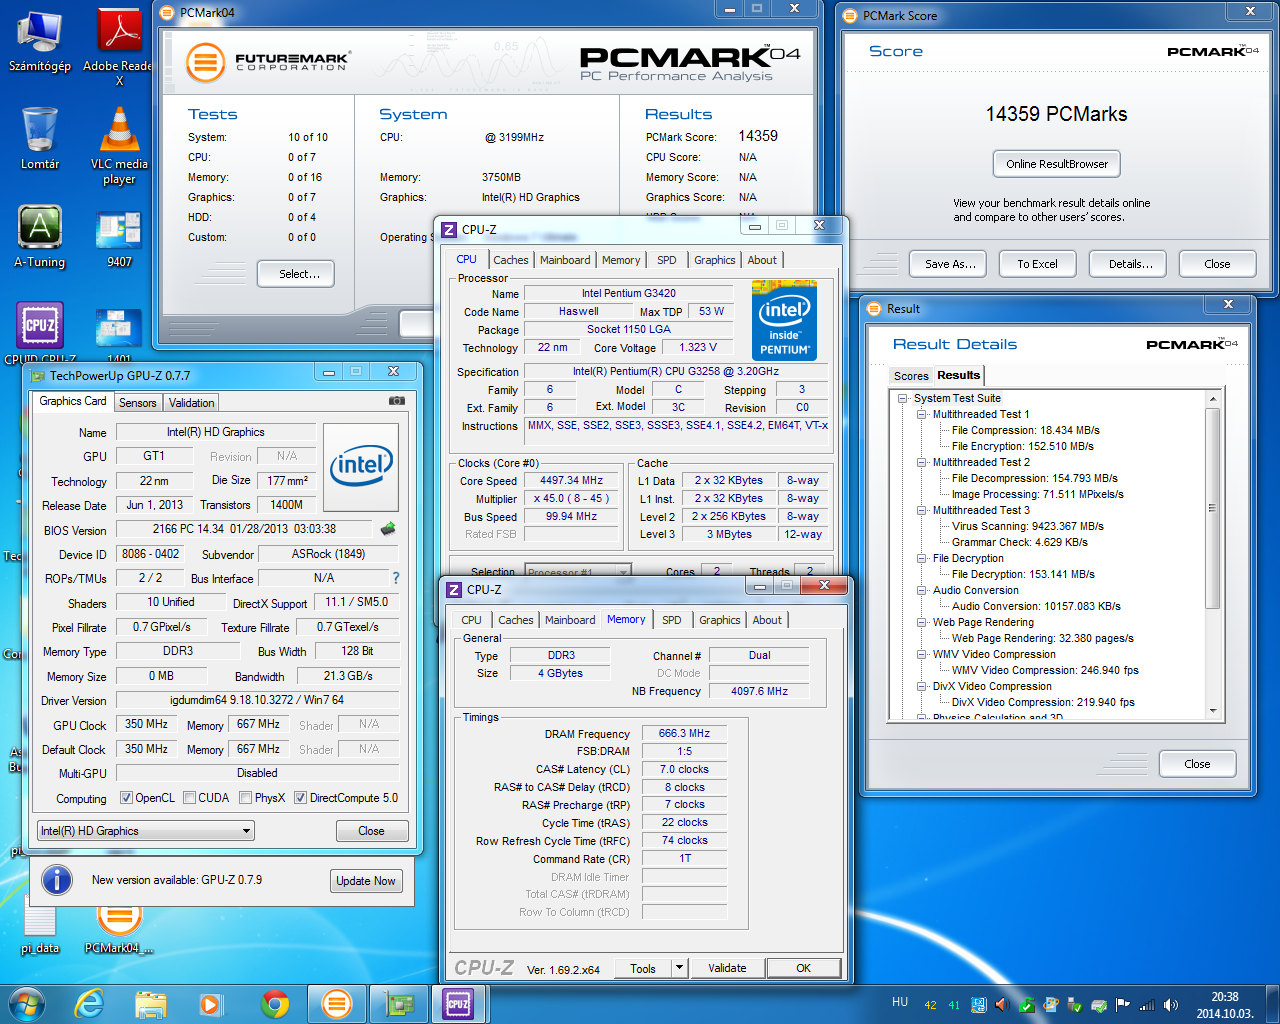
Task: Open Caches tab in CPU-Z Processor window
Action: (511, 260)
